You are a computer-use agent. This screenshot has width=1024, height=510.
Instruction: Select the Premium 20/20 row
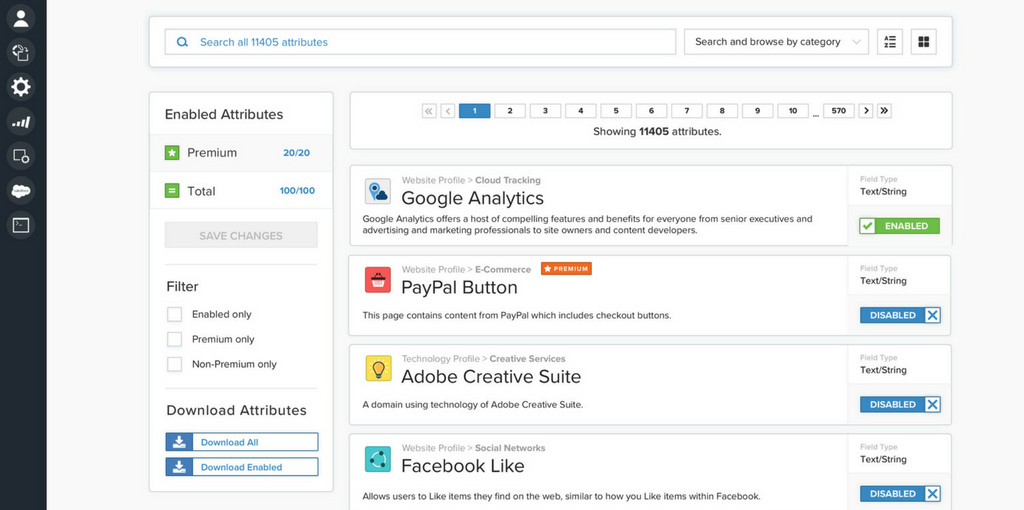[x=241, y=153]
